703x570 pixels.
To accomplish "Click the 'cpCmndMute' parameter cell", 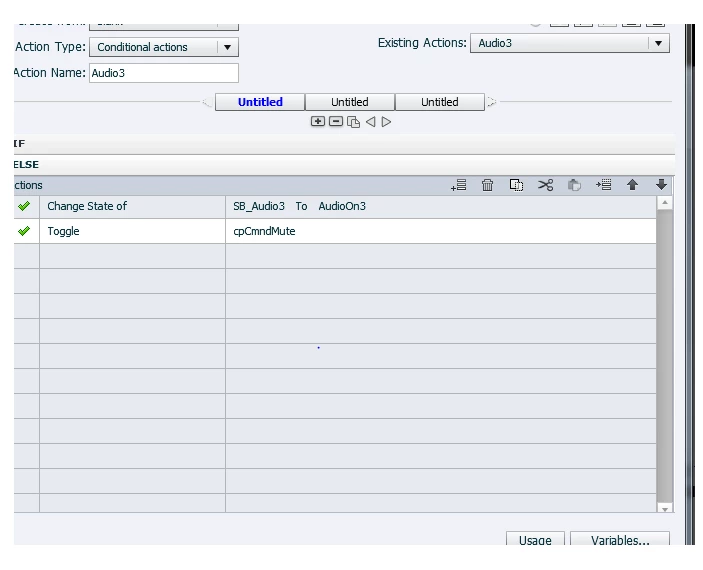I will tap(441, 231).
